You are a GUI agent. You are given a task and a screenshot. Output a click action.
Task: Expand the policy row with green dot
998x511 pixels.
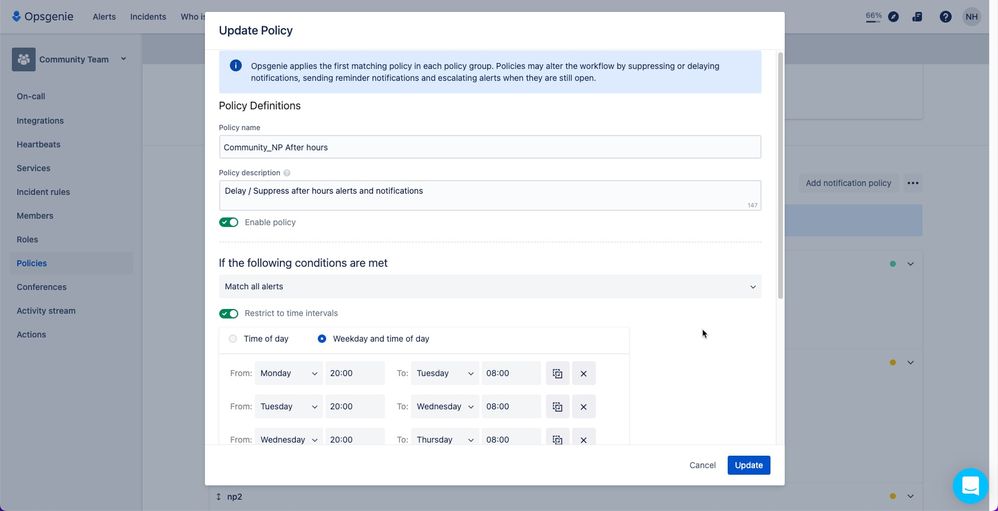910,263
